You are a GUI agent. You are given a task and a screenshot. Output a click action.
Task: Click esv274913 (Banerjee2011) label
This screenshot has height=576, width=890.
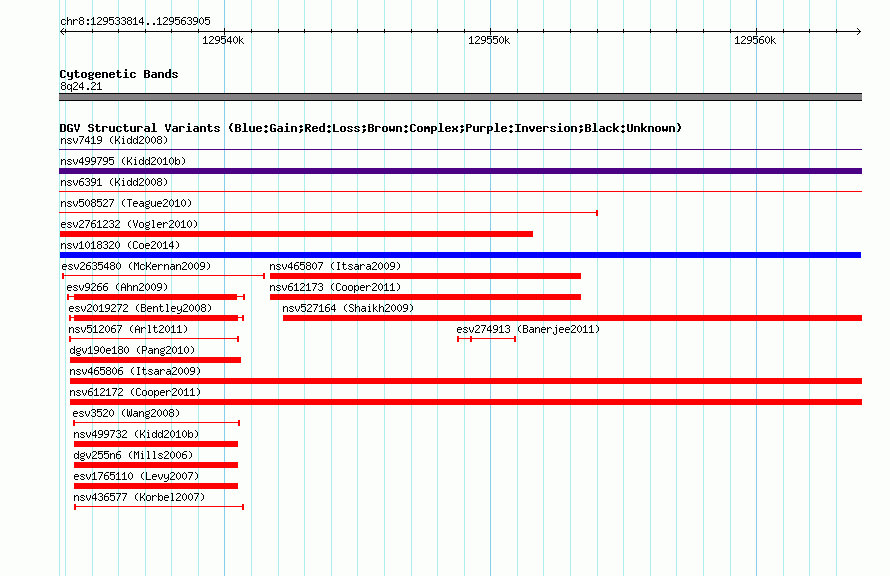point(528,329)
